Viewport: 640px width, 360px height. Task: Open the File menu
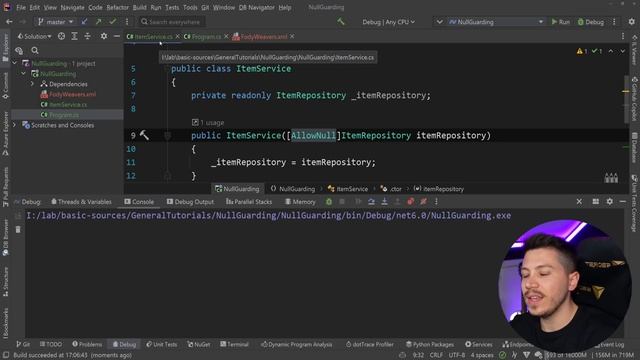21,7
